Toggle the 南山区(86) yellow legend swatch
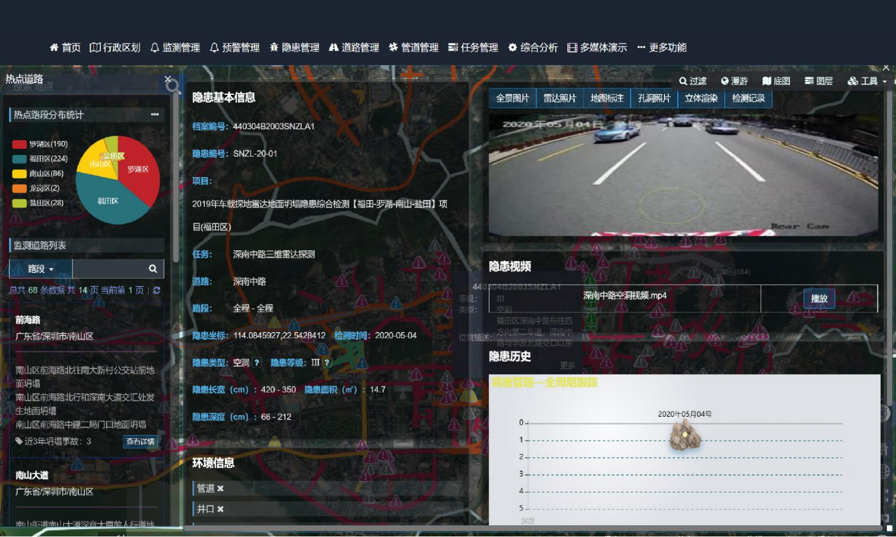 point(19,174)
